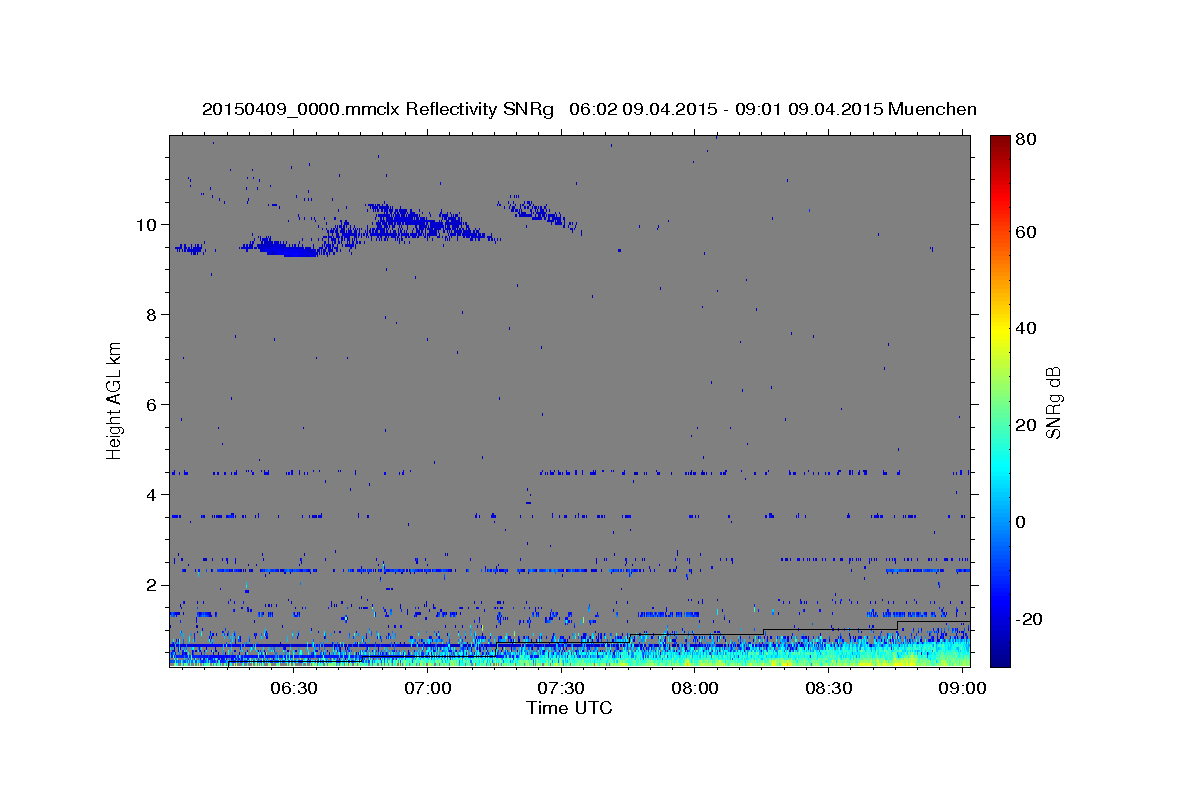Select the 07:00 time tick label
This screenshot has height=800, width=1200.
[x=430, y=689]
